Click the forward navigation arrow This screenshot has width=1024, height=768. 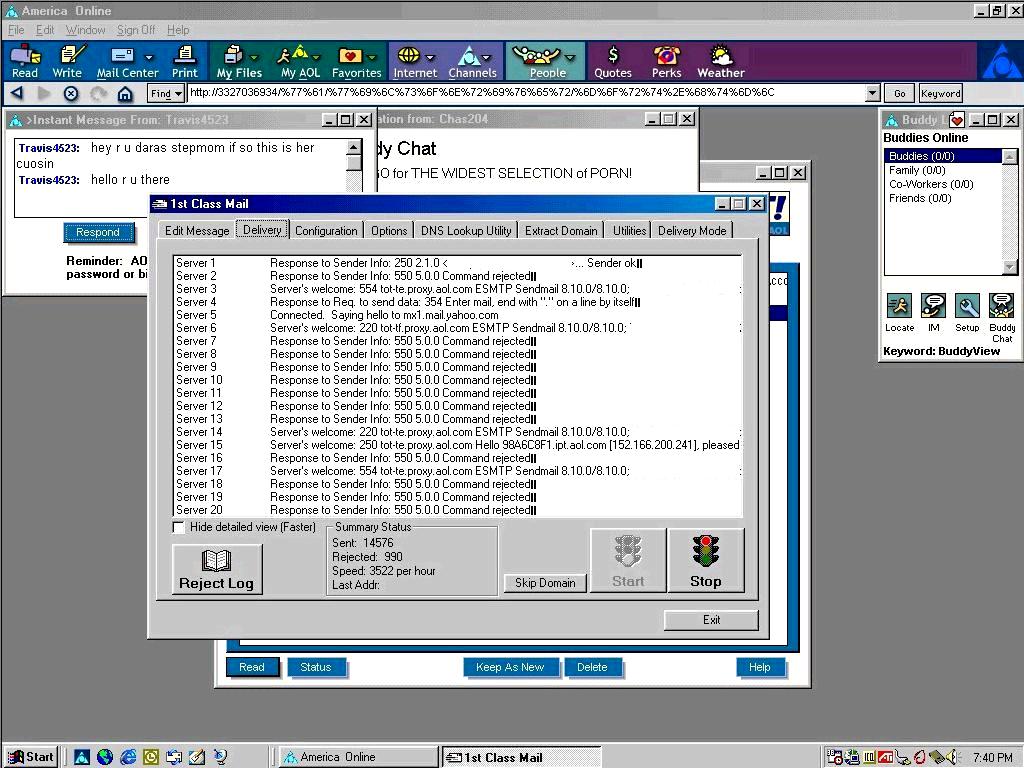(44, 93)
